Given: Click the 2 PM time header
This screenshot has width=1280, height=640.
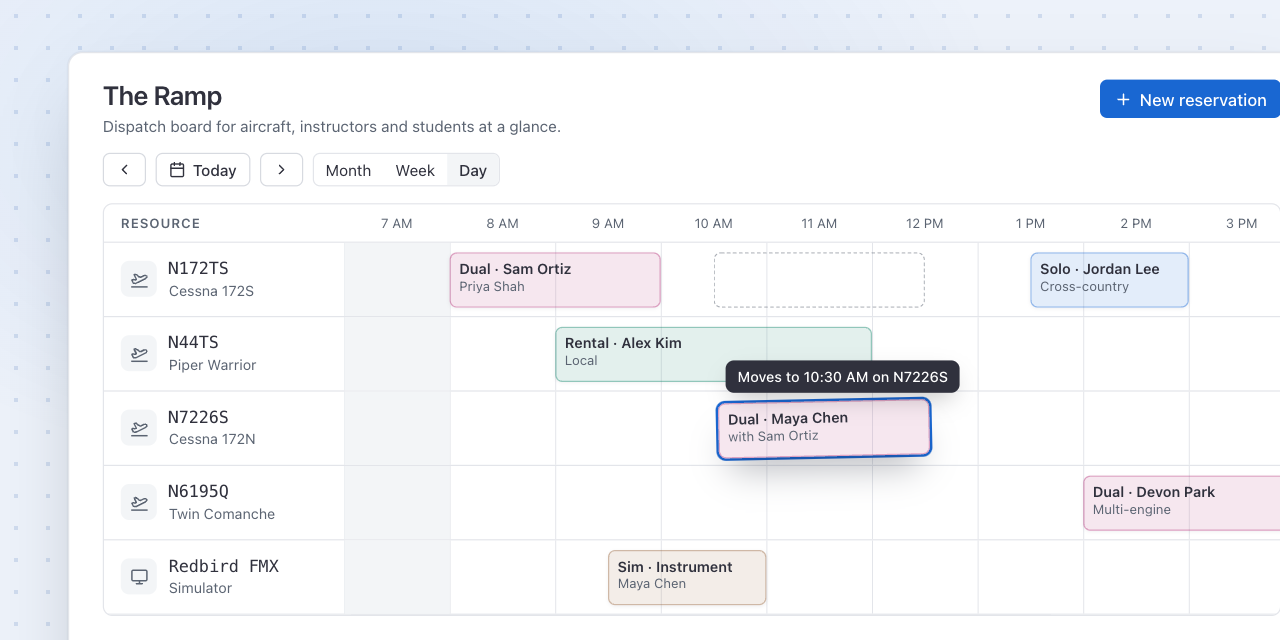Looking at the screenshot, I should pos(1136,224).
